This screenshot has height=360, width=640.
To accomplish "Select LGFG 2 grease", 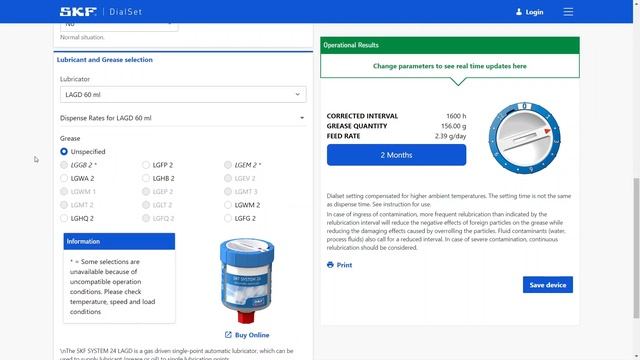I will (228, 218).
